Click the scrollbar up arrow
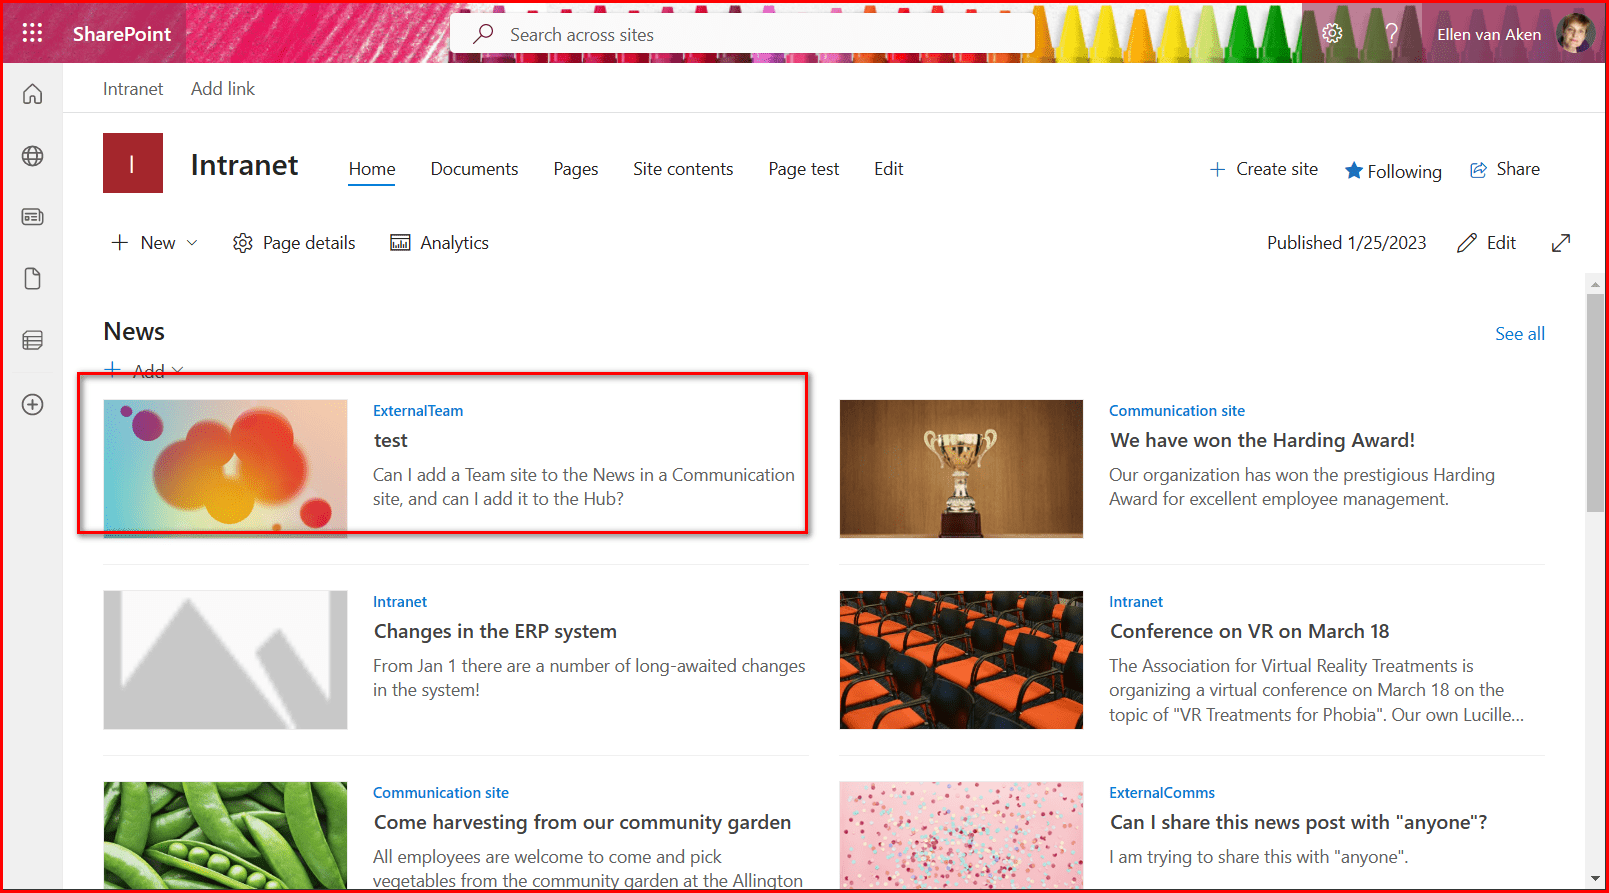The width and height of the screenshot is (1609, 893). [1595, 285]
